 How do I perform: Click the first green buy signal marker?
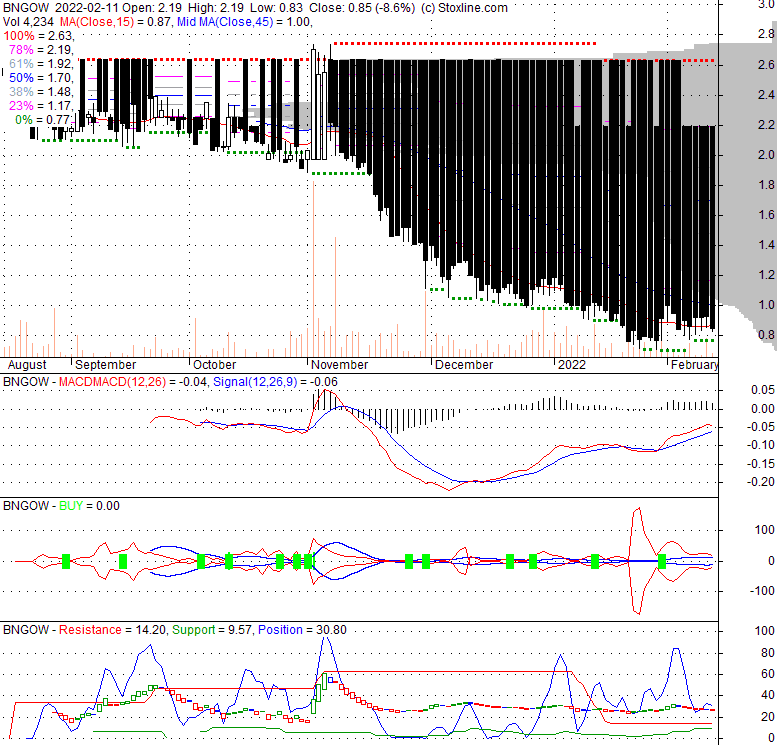66,561
